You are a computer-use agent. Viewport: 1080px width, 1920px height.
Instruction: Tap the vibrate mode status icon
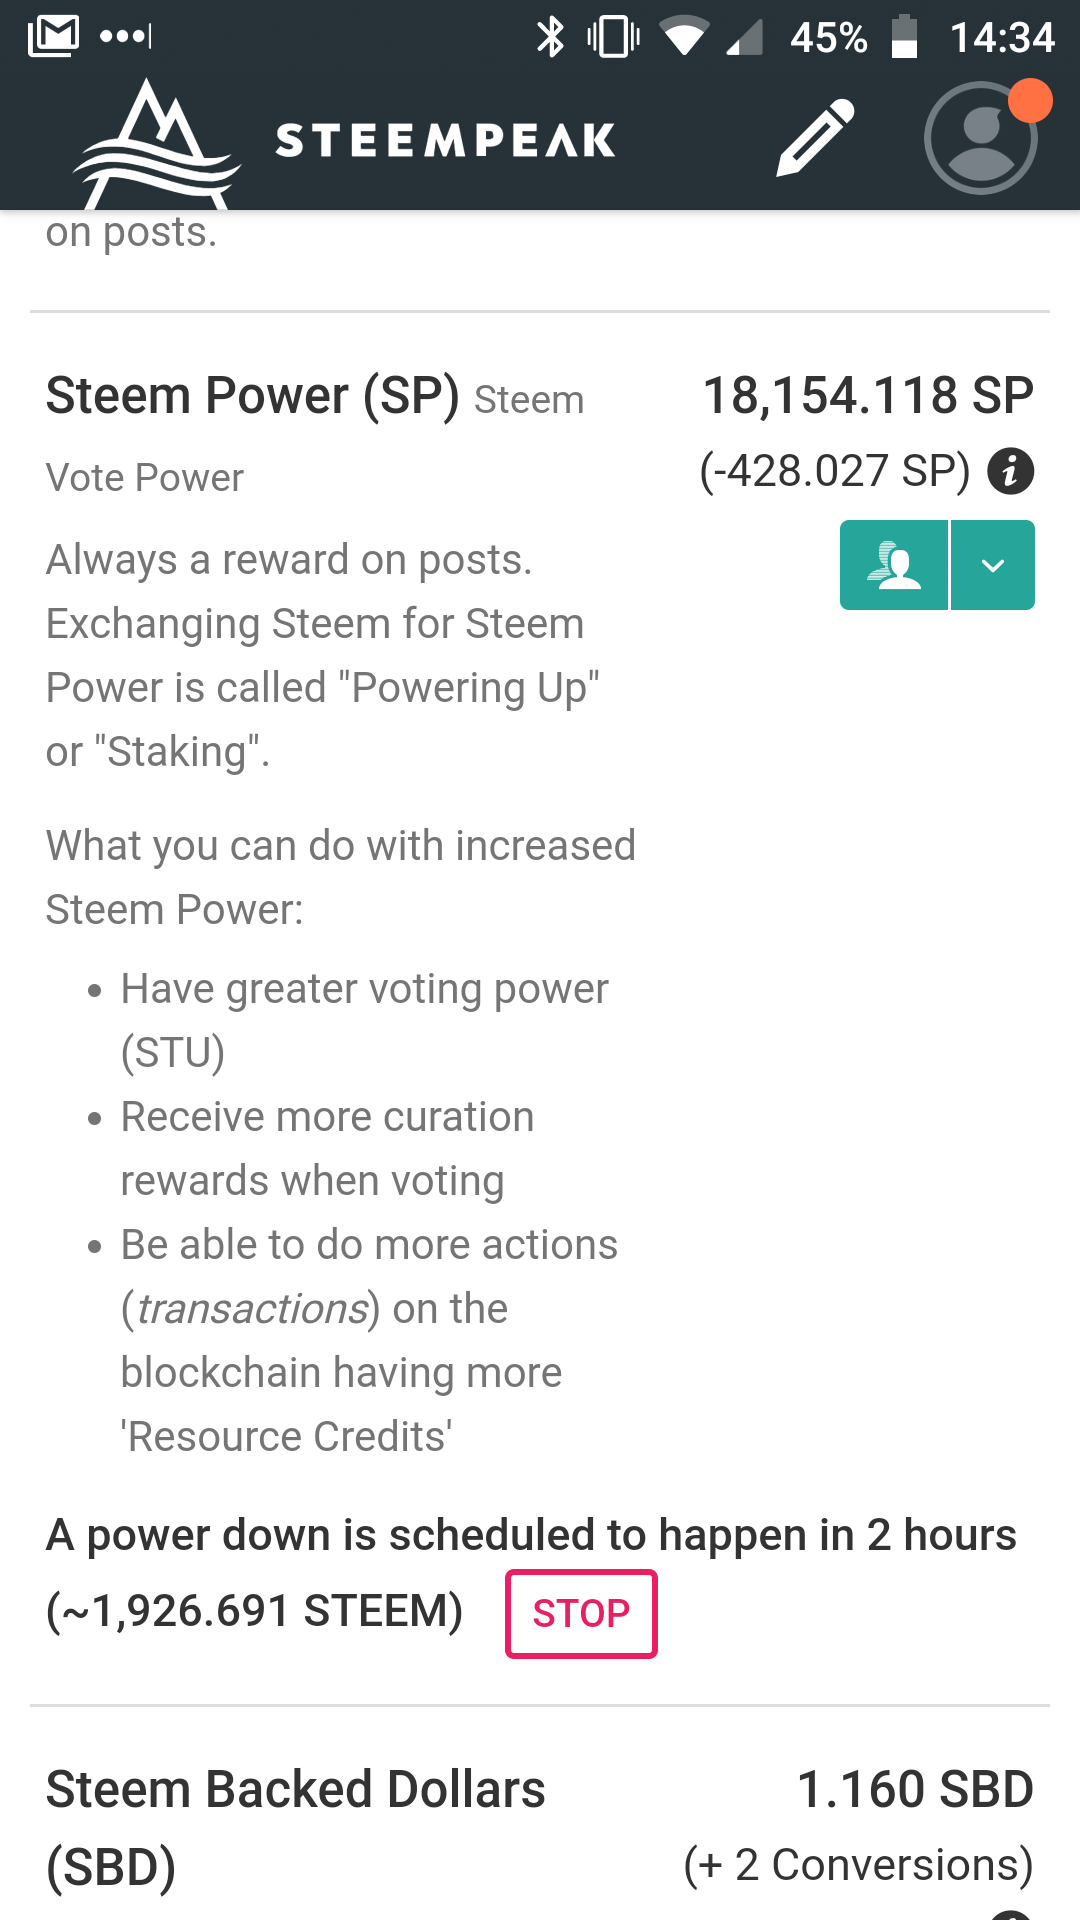(613, 37)
